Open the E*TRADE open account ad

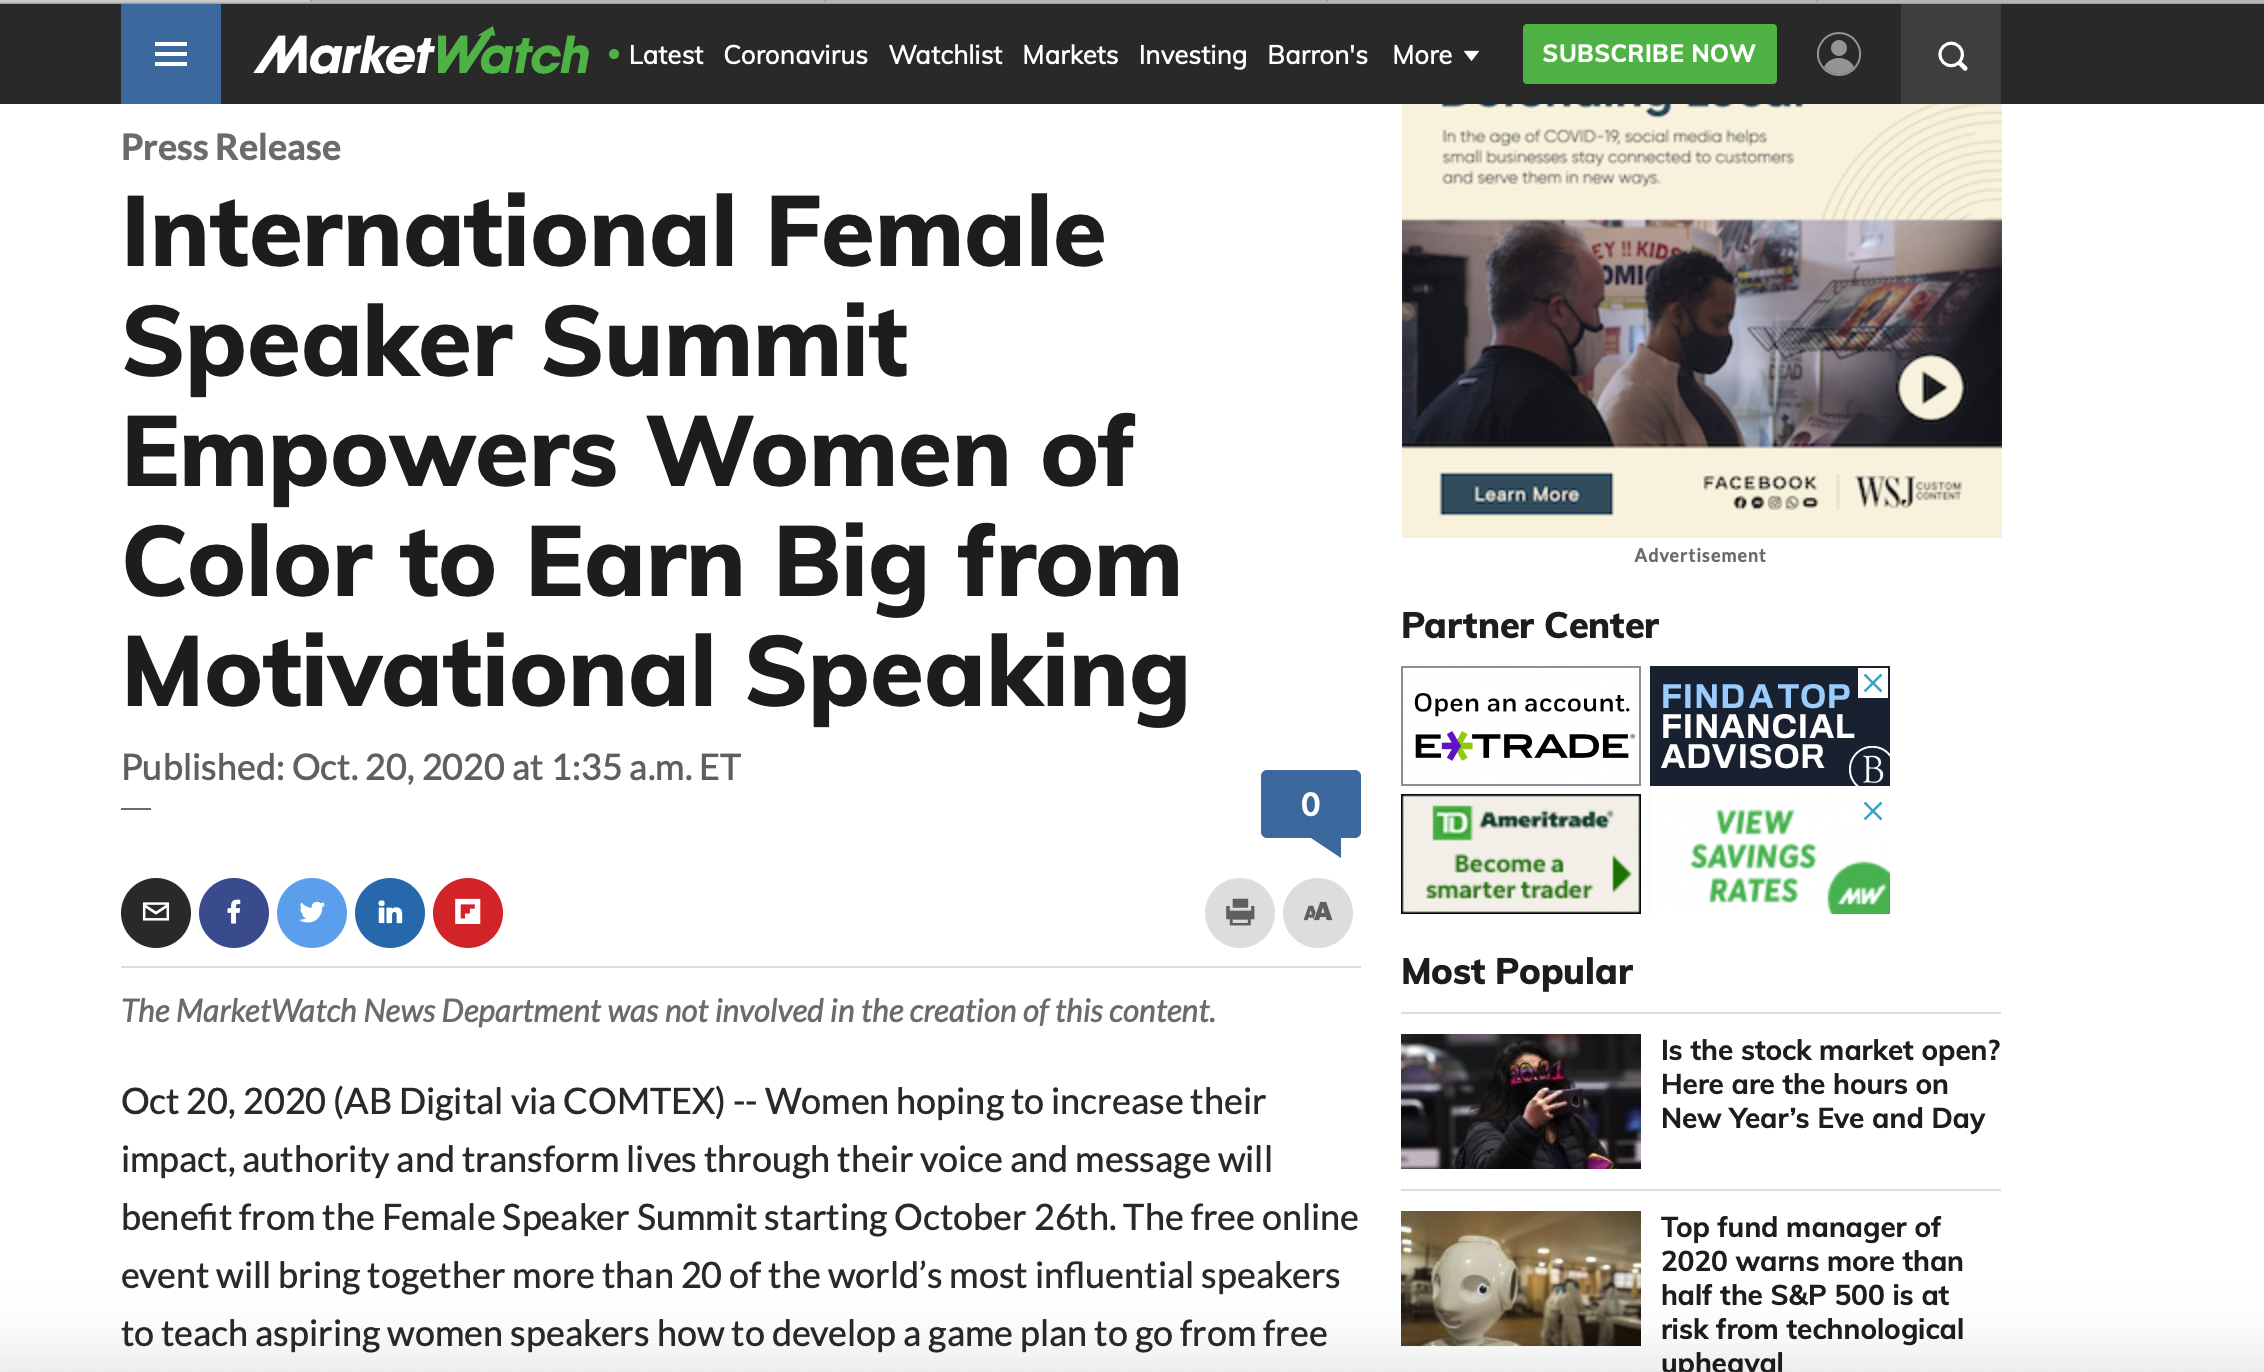[1520, 726]
